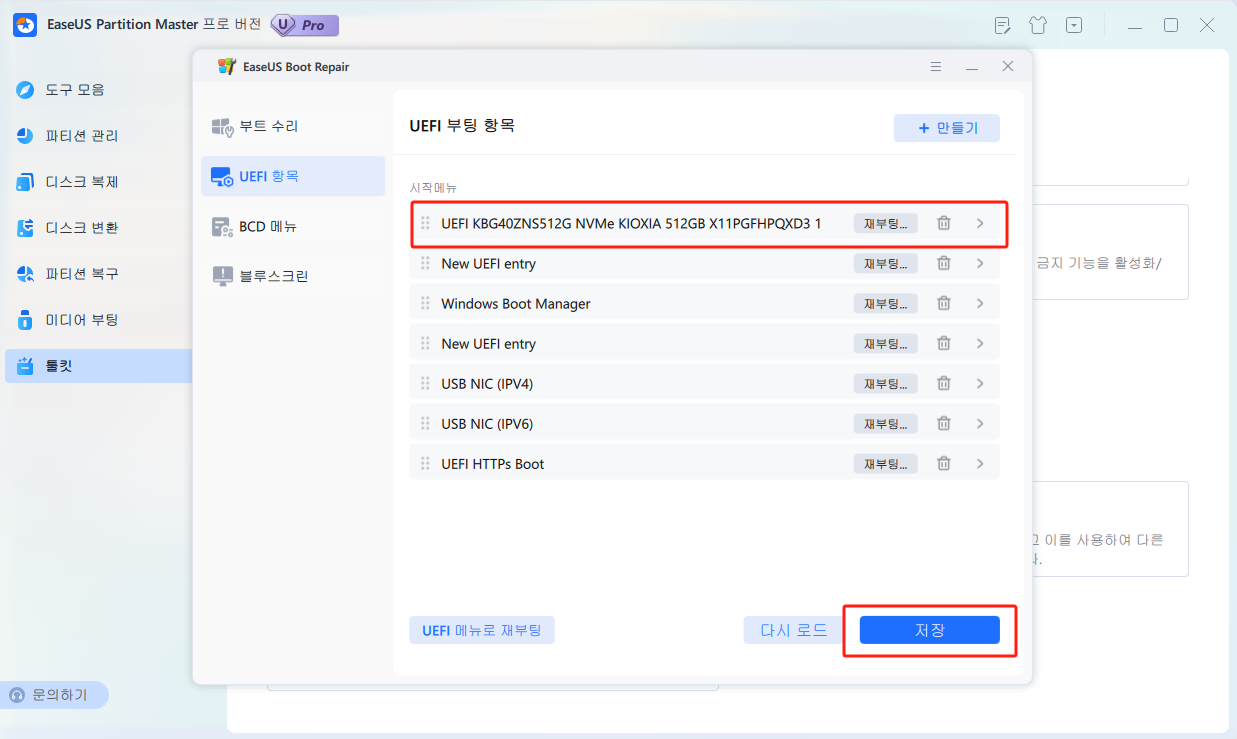
Task: Expand the USB NIC (IPV6) entry
Action: coord(980,423)
